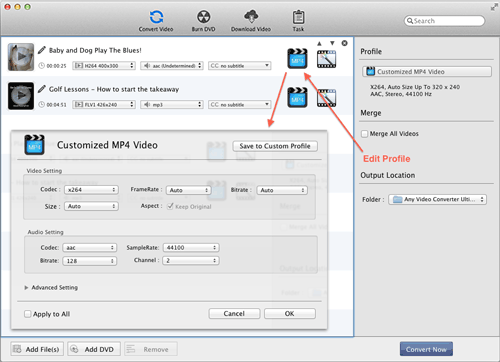Click the MP4 profile icon for Golf Lessons
The image size is (500, 362).
click(x=297, y=97)
